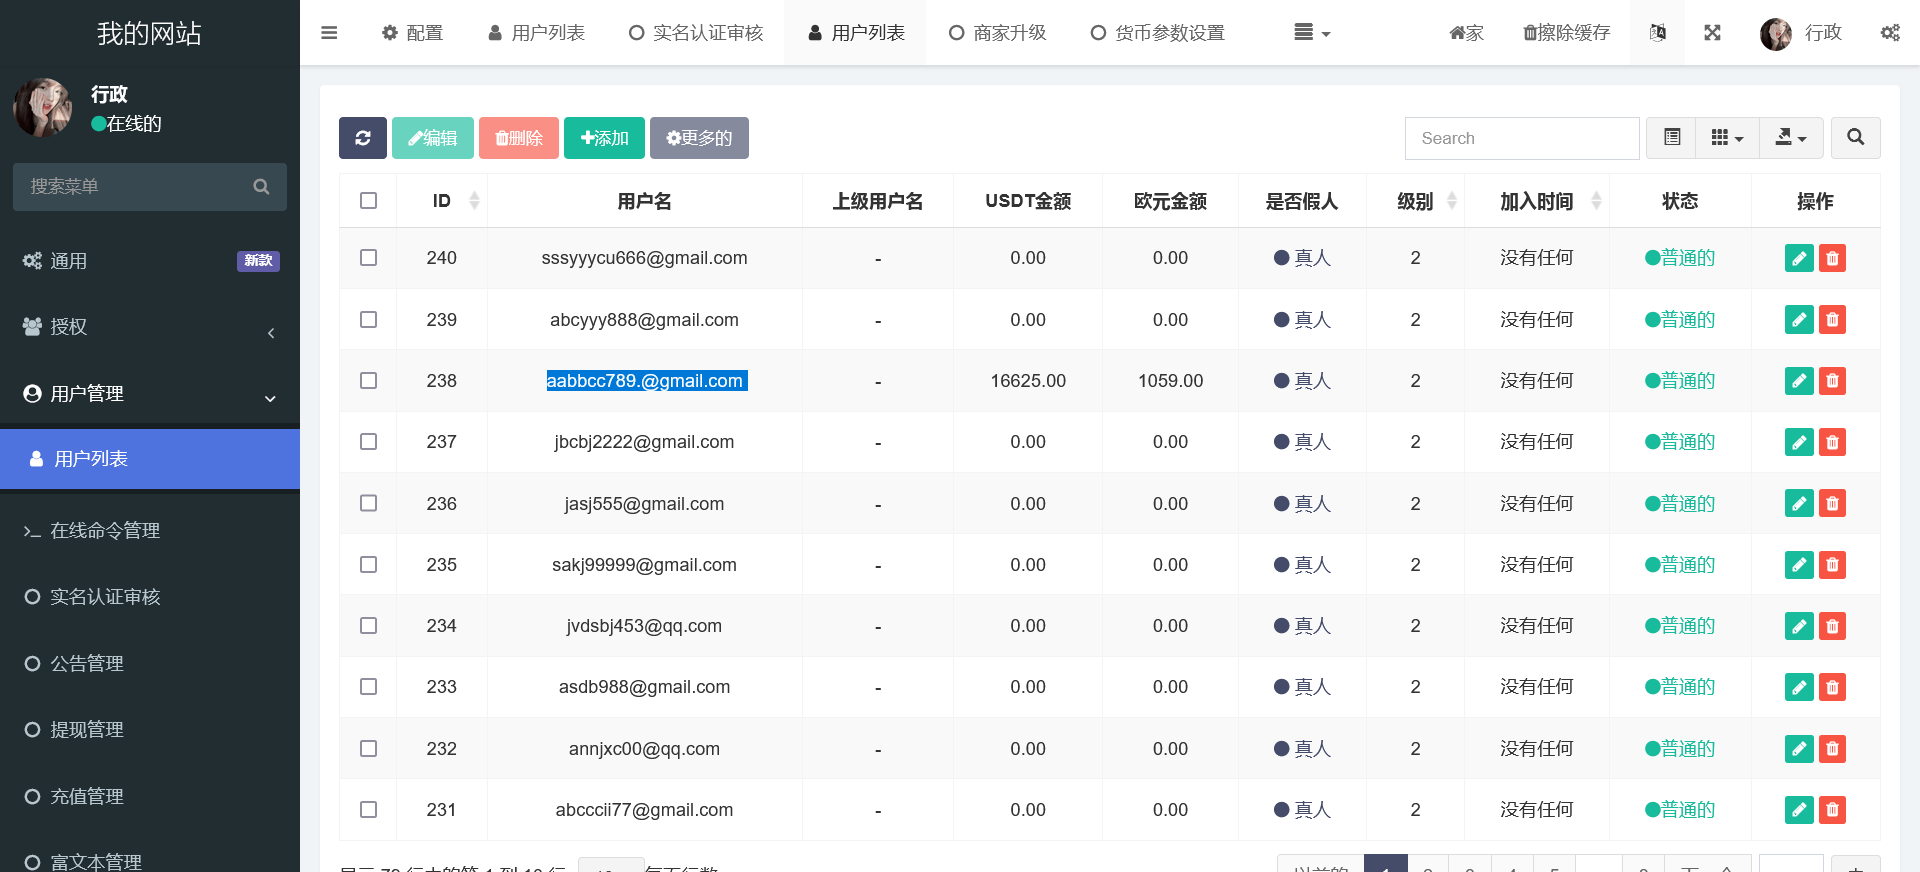Open 提现管理 in the sidebar menu
This screenshot has height=872, width=1920.
(87, 730)
